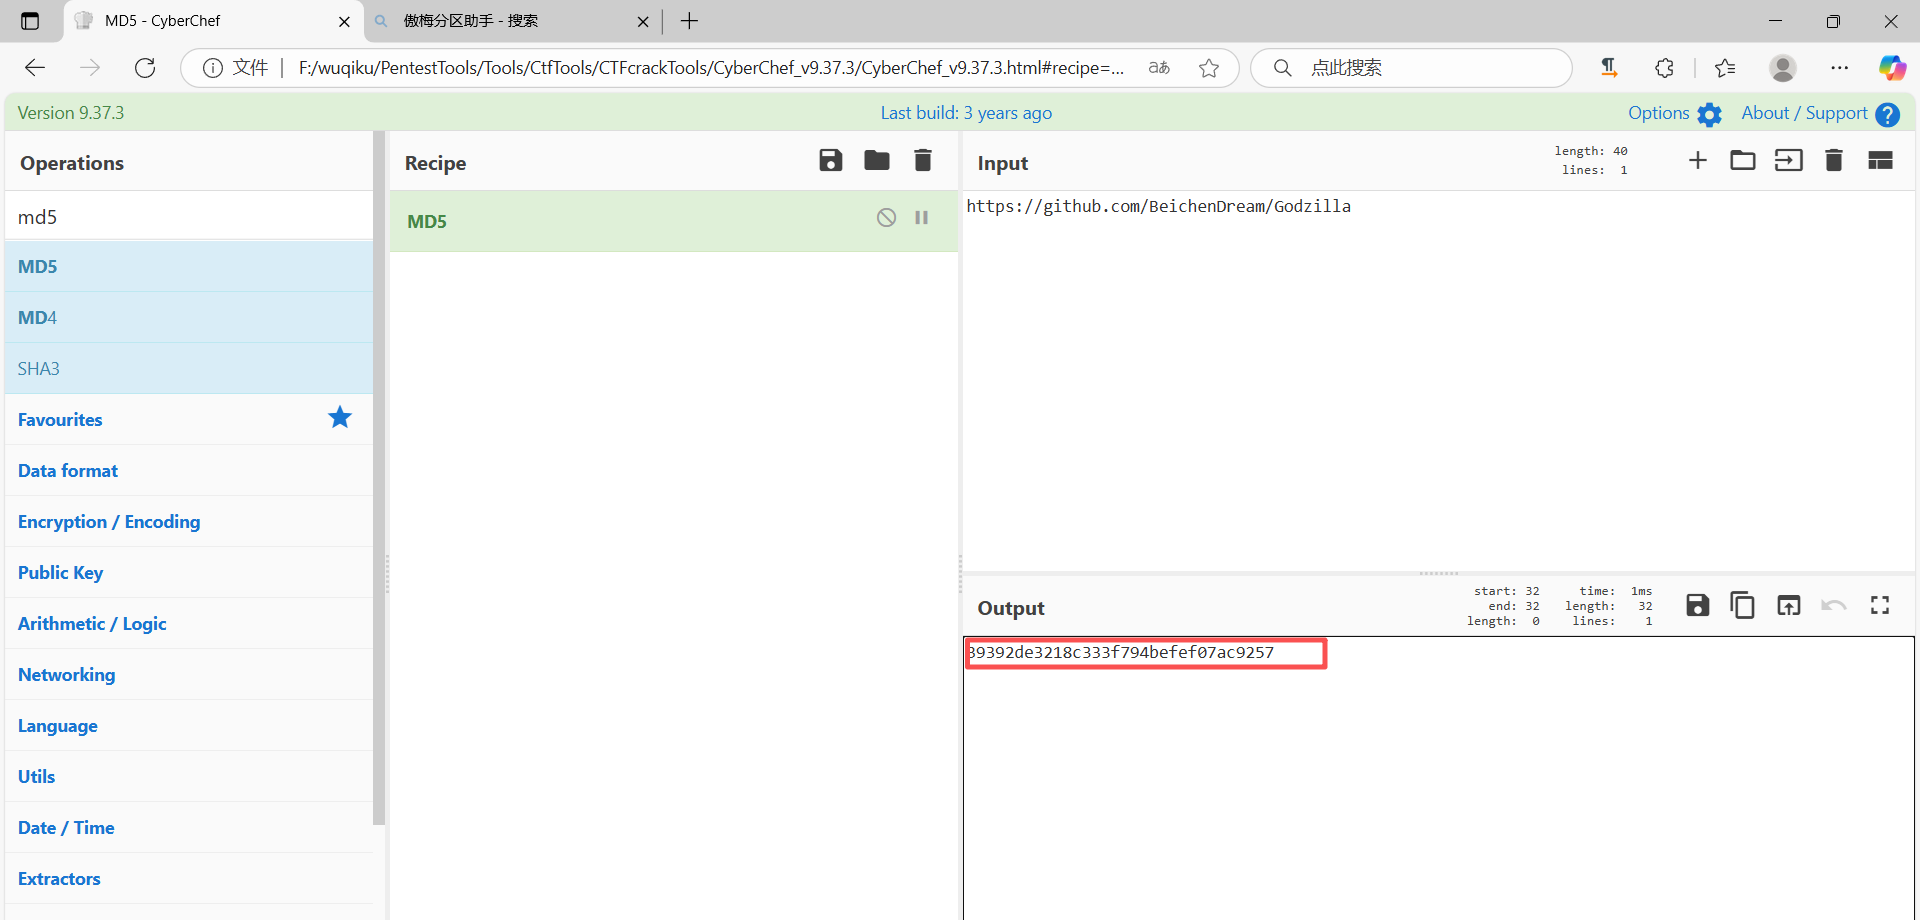Click into the Input text area
Viewport: 1920px width, 920px height.
[x=1438, y=380]
